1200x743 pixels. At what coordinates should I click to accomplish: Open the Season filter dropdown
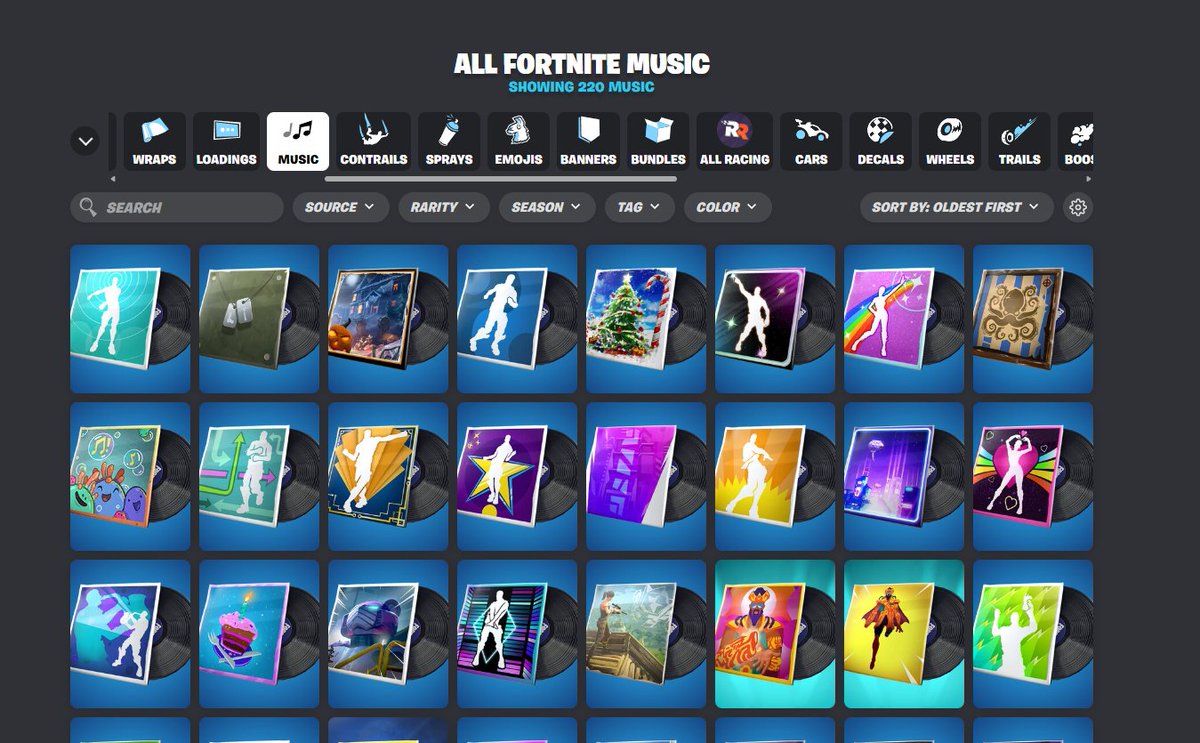pos(547,207)
